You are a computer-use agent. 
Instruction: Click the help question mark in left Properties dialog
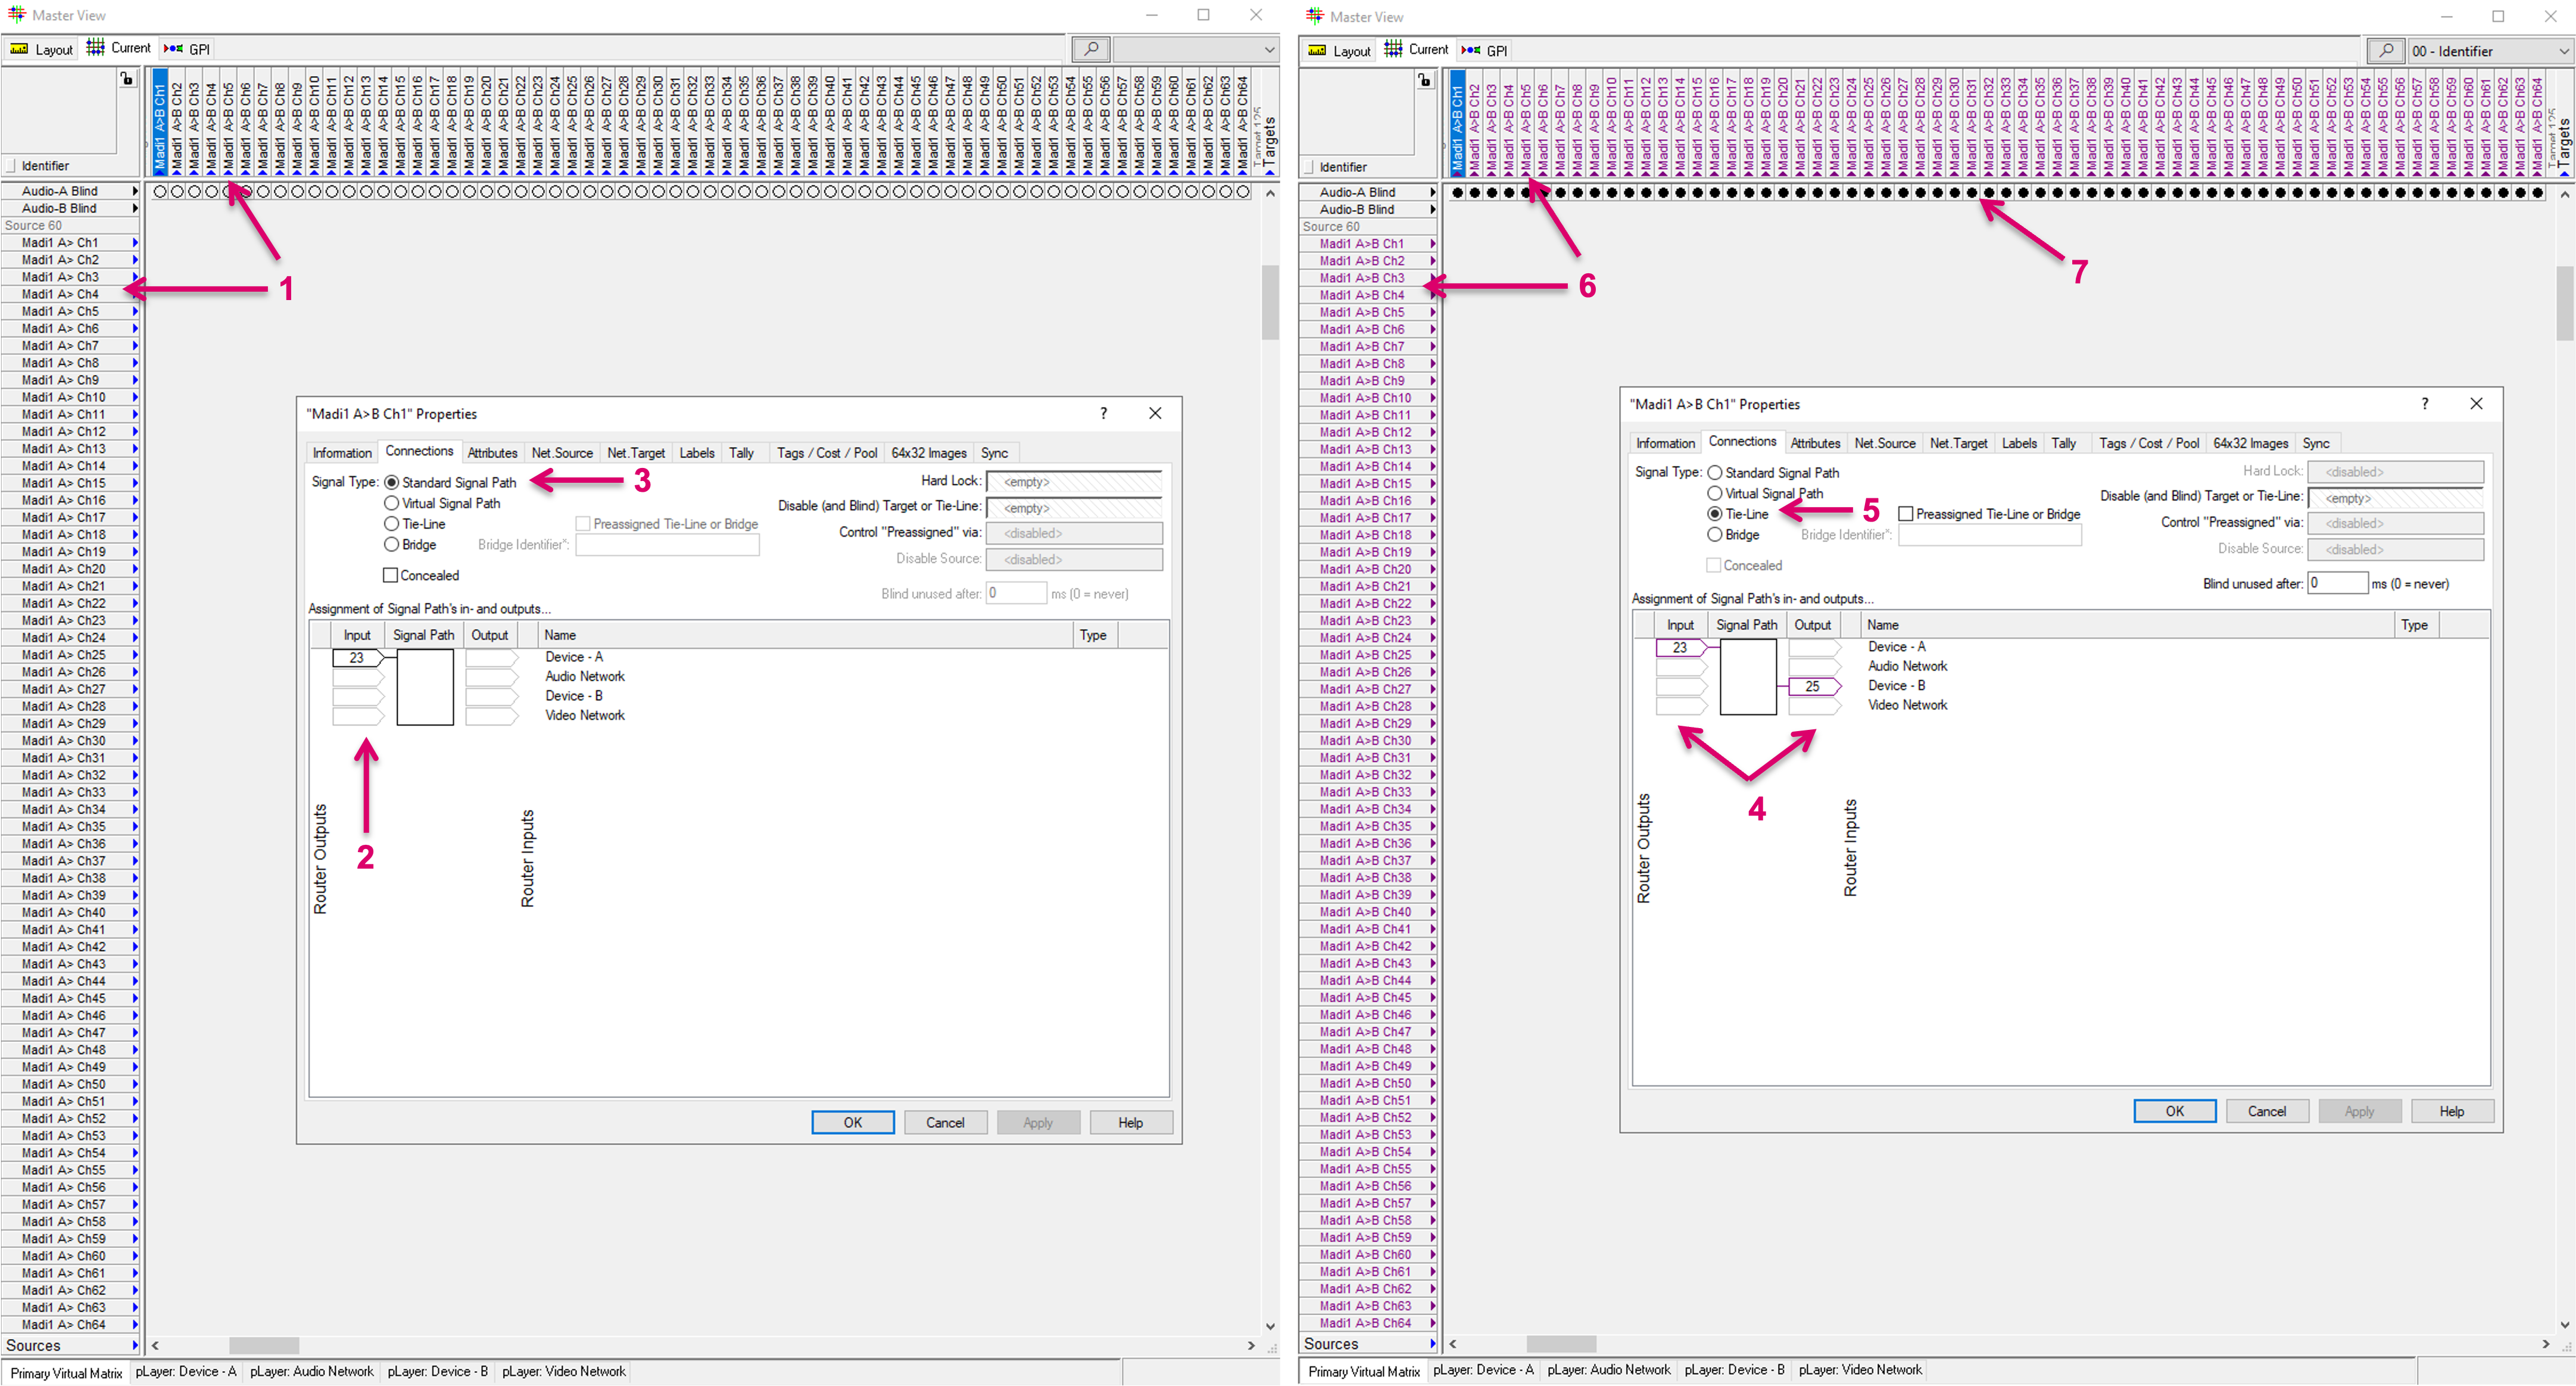click(x=1103, y=413)
